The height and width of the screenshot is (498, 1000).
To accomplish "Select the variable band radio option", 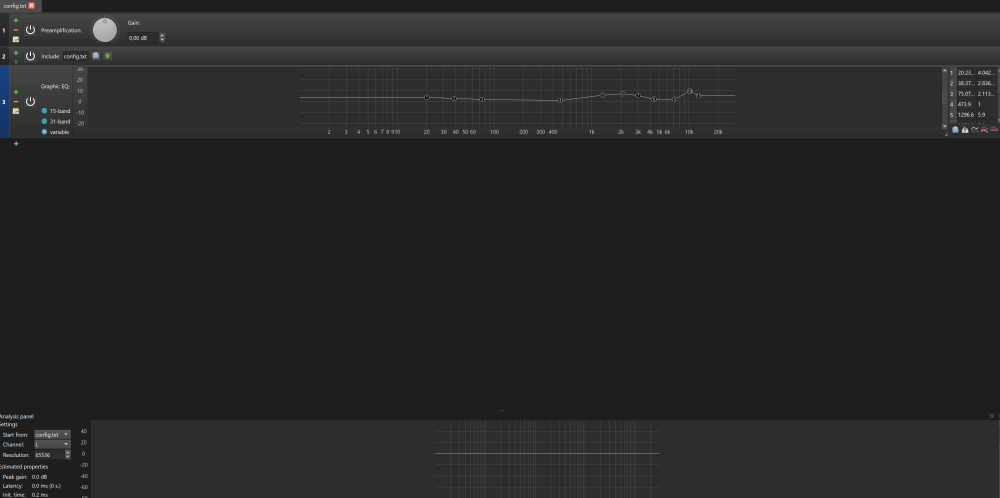I will [45, 131].
